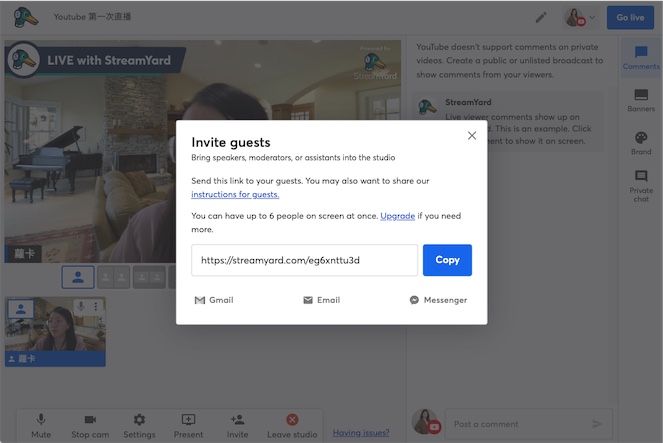Mute participant mic on thumbnail
Screen dimensions: 663x443
tap(80, 306)
